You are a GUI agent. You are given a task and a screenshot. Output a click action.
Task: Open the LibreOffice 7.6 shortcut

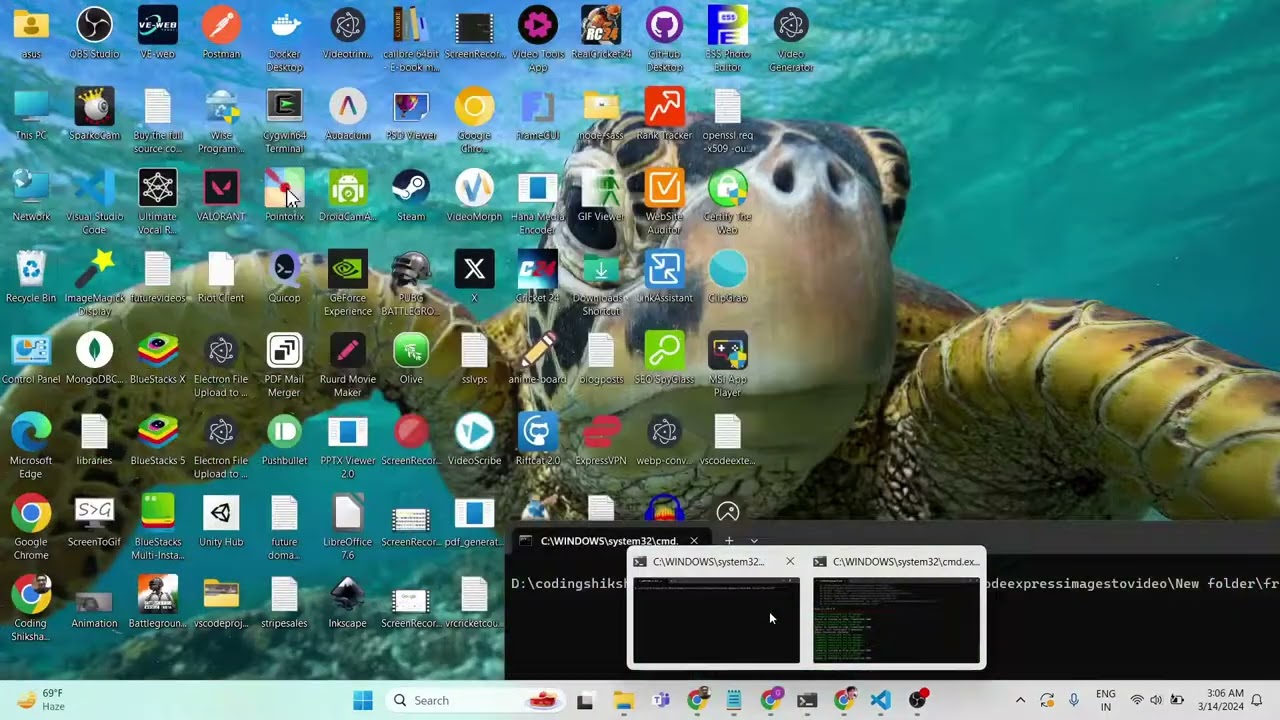[x=348, y=526]
